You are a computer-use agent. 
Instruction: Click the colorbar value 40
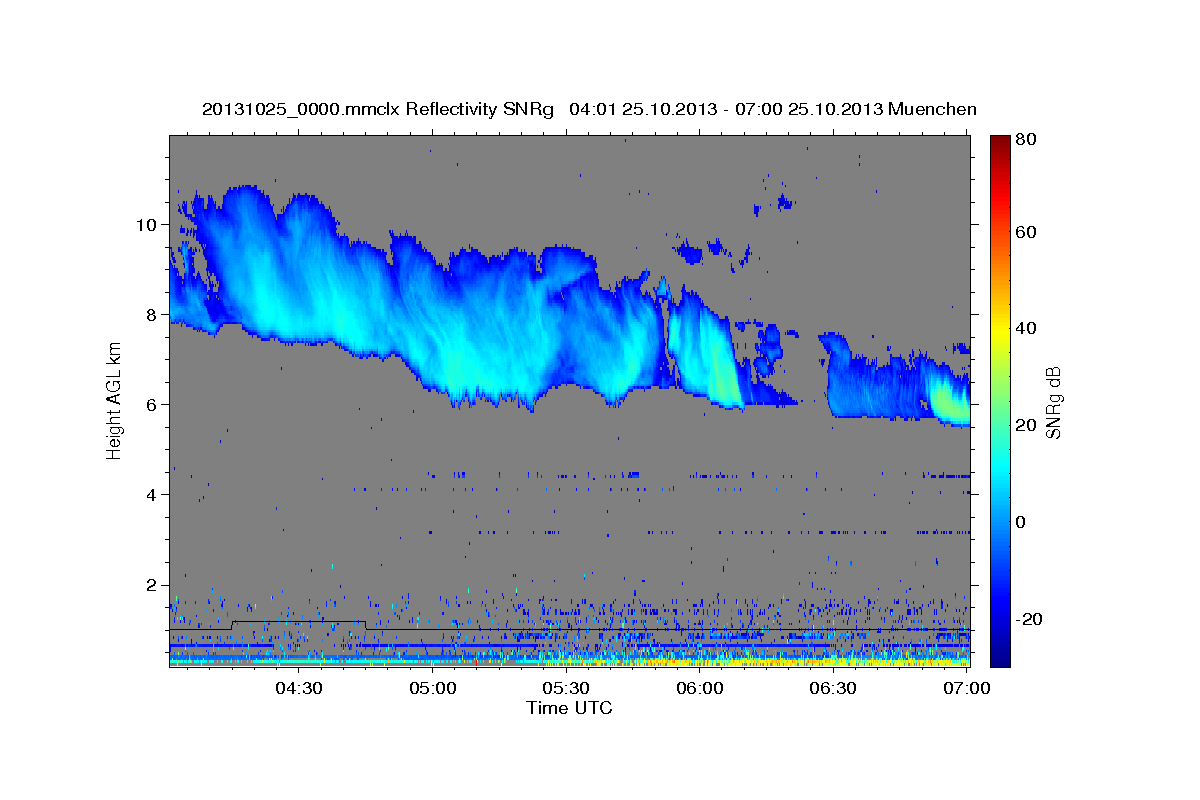pos(1025,328)
